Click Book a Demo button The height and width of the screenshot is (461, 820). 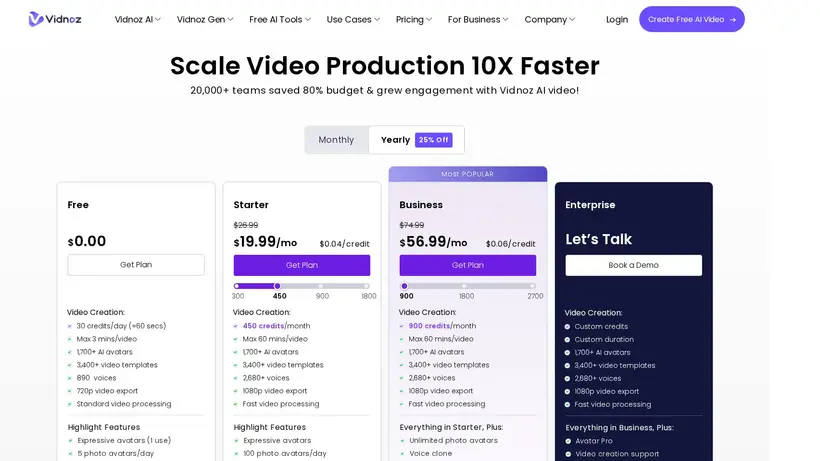(x=633, y=265)
